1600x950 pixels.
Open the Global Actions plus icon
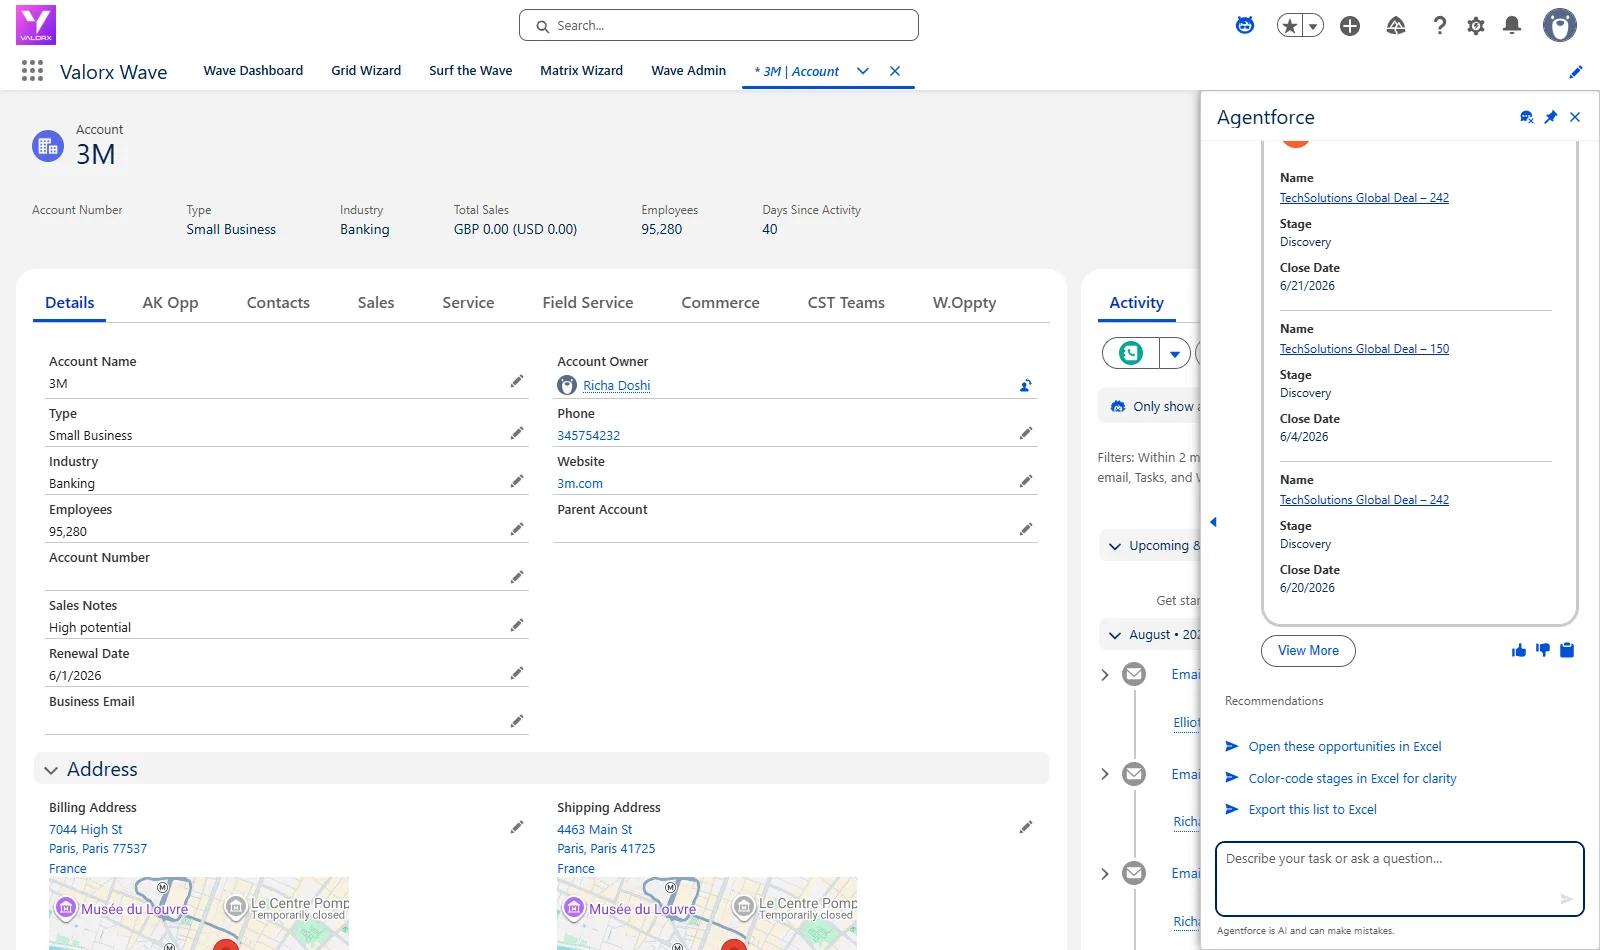(x=1350, y=26)
